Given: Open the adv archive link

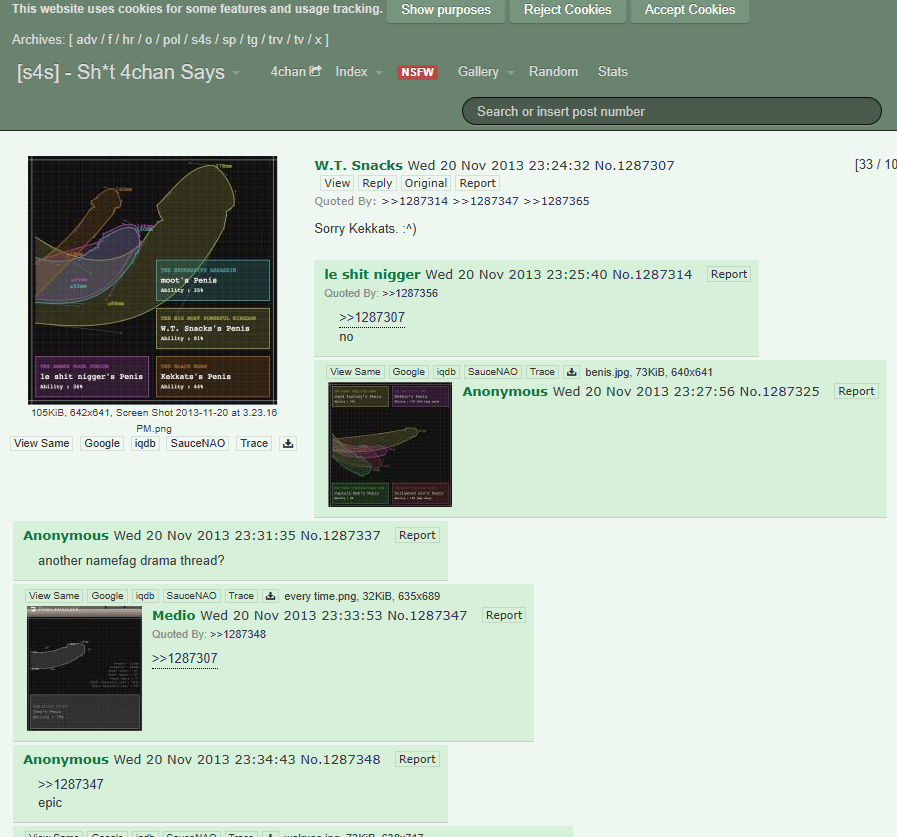Looking at the screenshot, I should point(86,39).
